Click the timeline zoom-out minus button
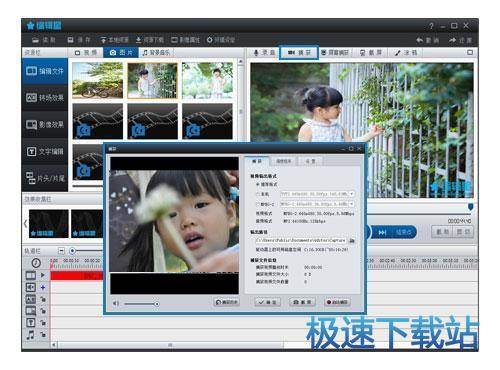The image size is (500, 370). point(61,250)
